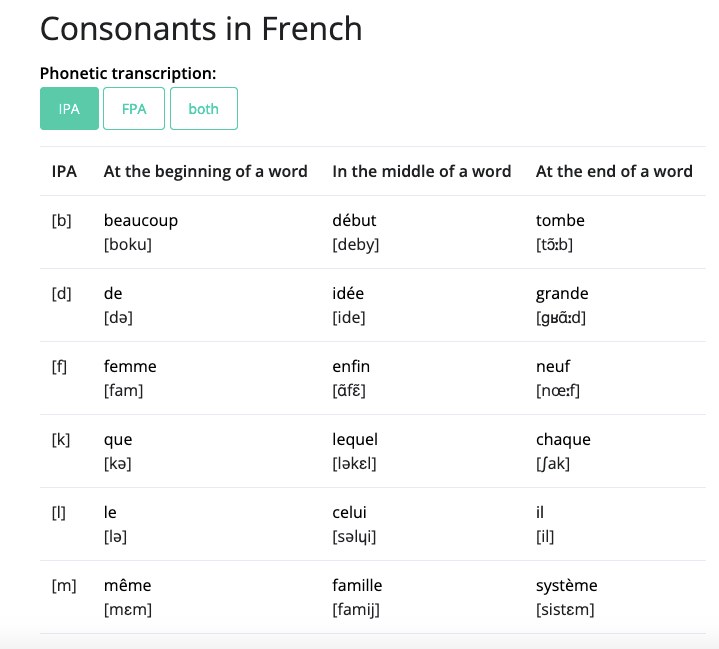Click the word tombe

click(560, 221)
